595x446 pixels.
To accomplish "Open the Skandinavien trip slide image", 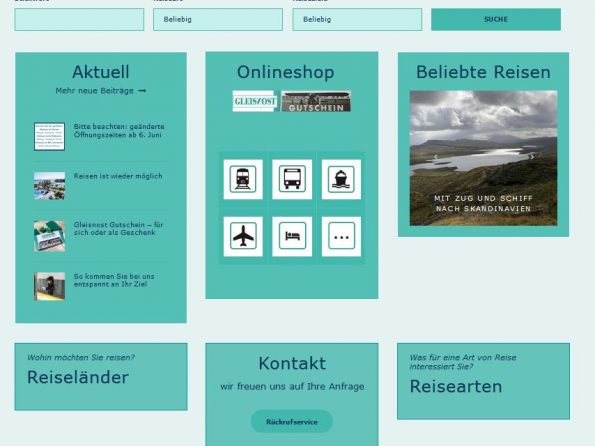I will point(483,158).
